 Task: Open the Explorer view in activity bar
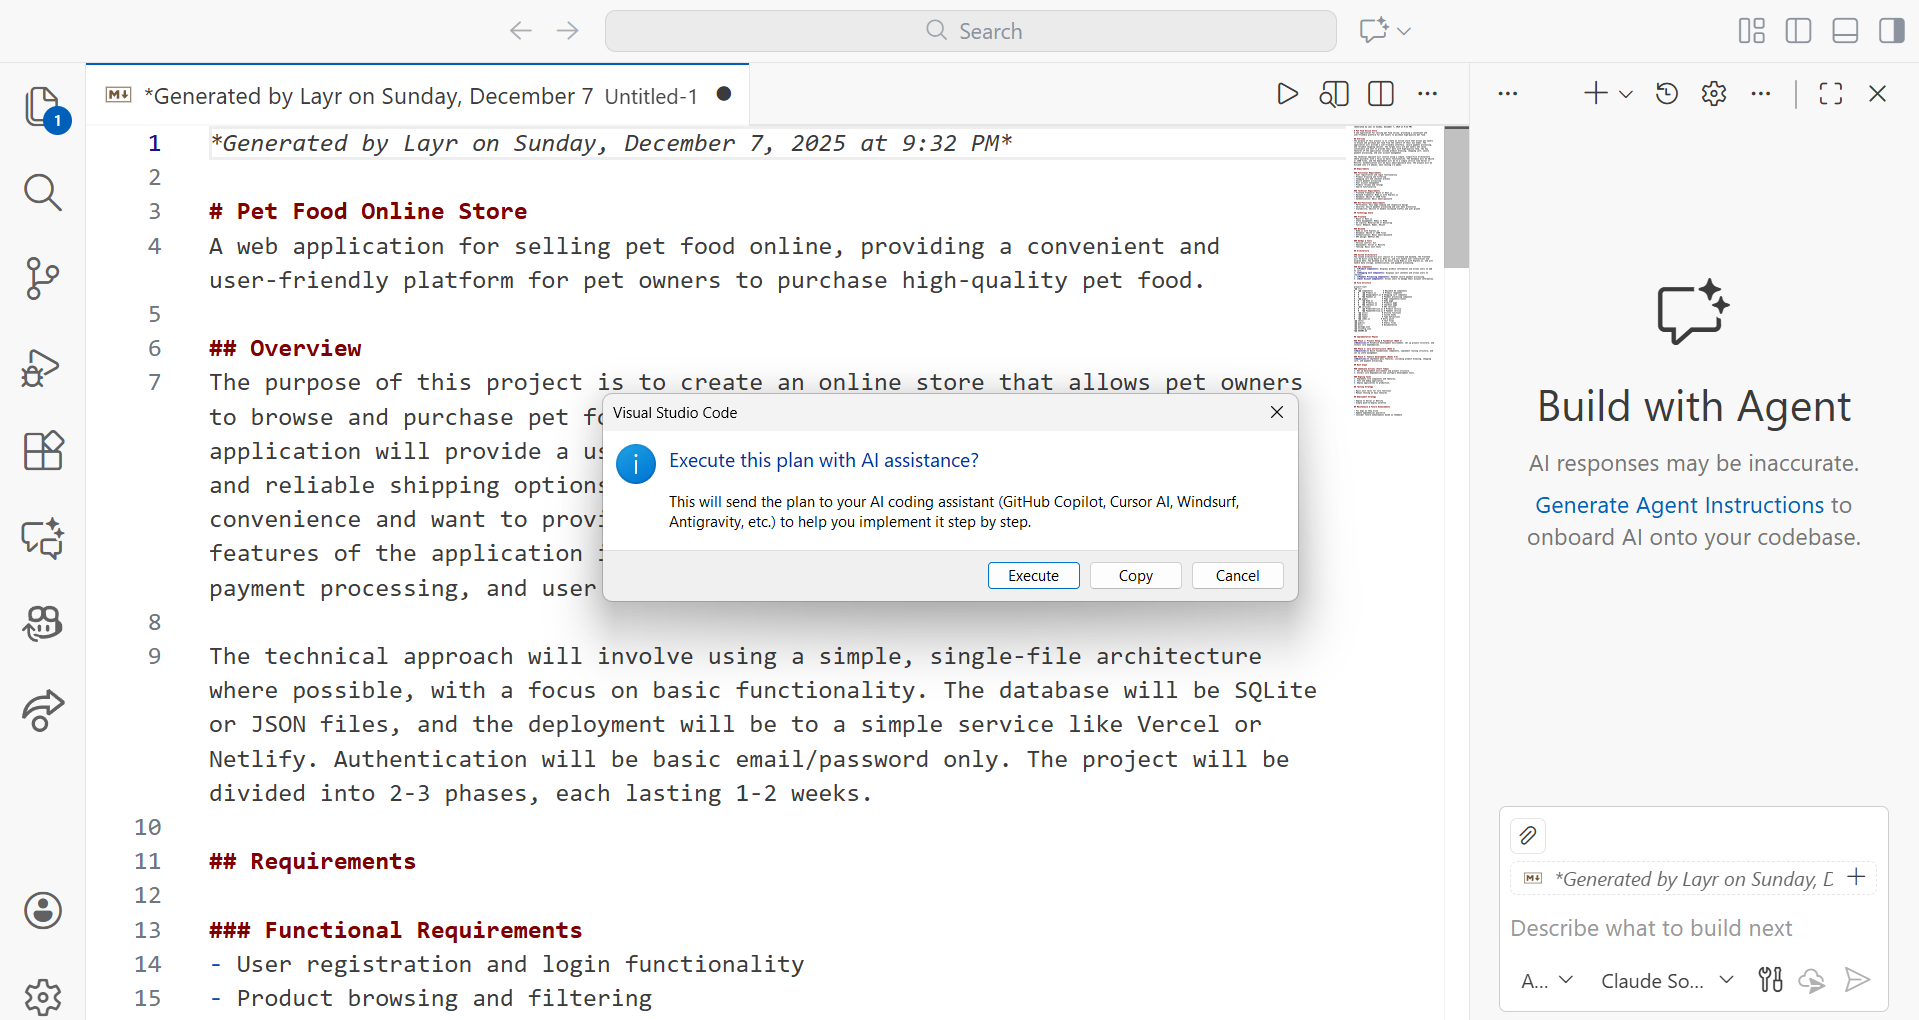click(x=43, y=107)
